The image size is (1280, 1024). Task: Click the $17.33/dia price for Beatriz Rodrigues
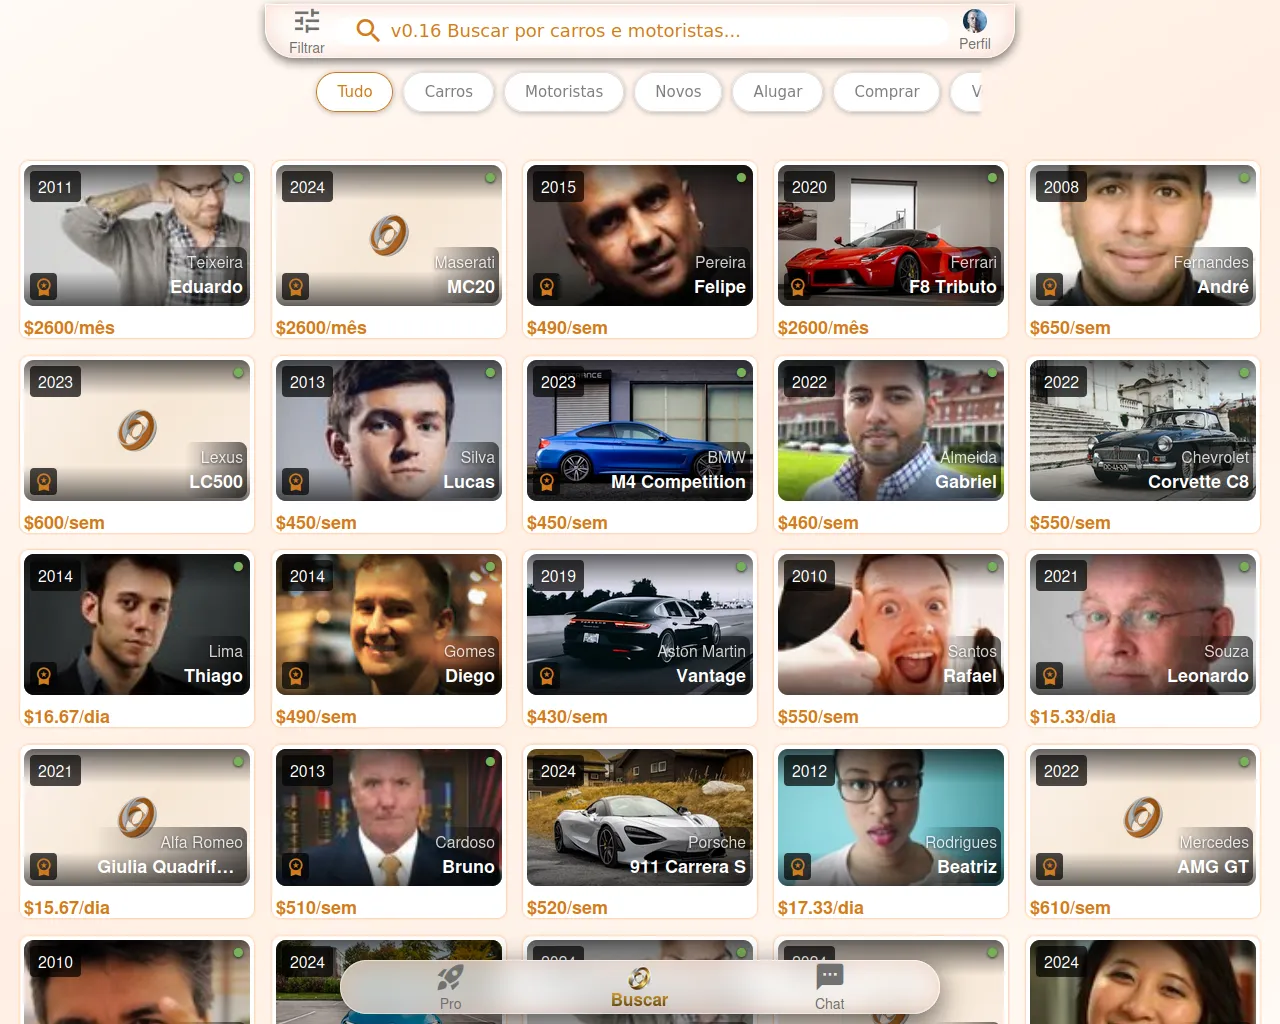(x=820, y=908)
